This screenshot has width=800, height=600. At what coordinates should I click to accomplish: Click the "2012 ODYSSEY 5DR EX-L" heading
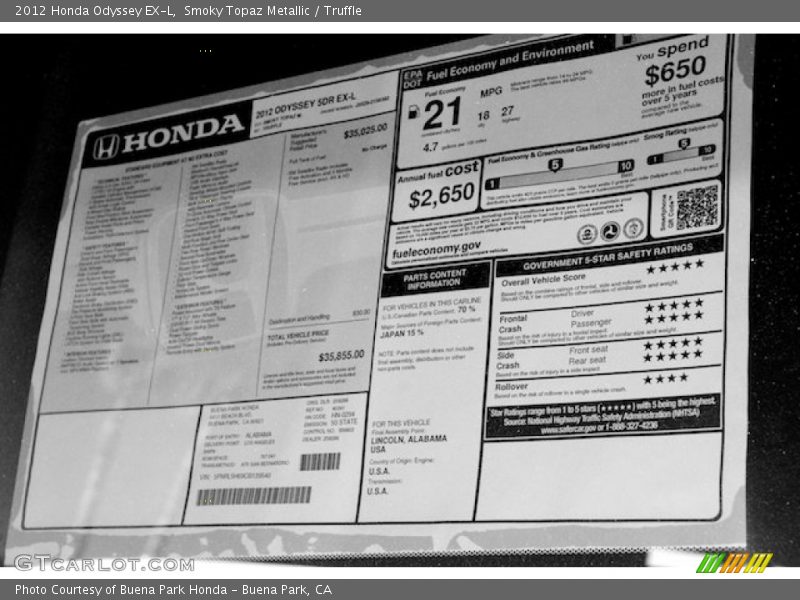[305, 105]
